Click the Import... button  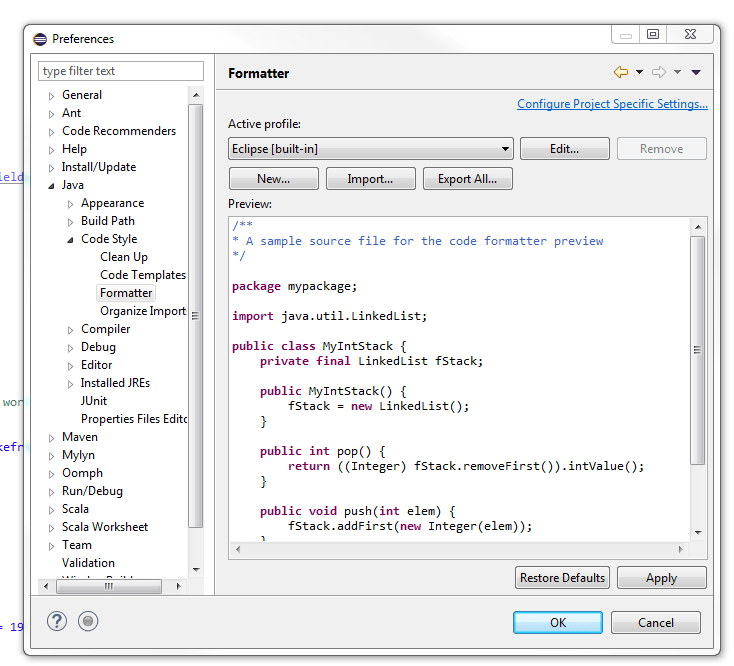tap(370, 179)
